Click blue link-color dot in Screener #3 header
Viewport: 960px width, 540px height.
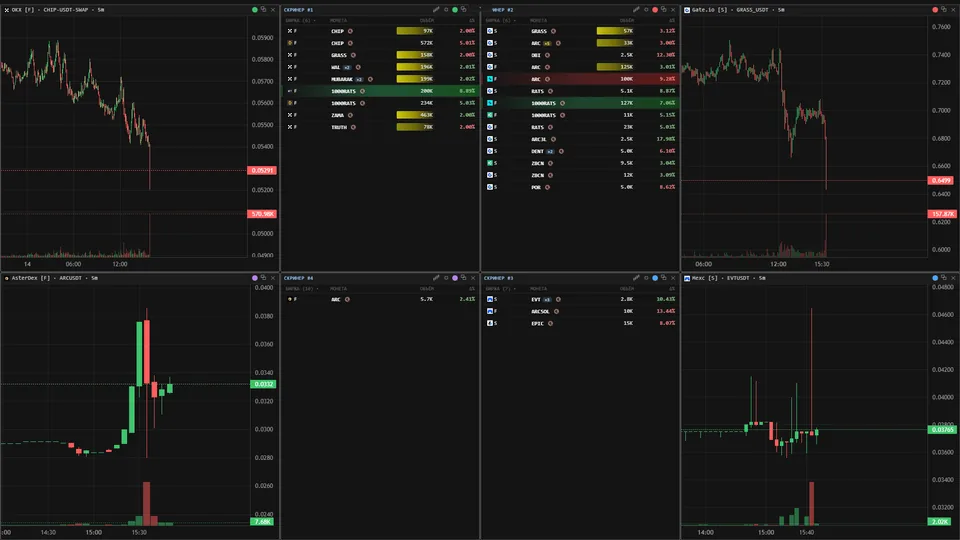tap(655, 278)
